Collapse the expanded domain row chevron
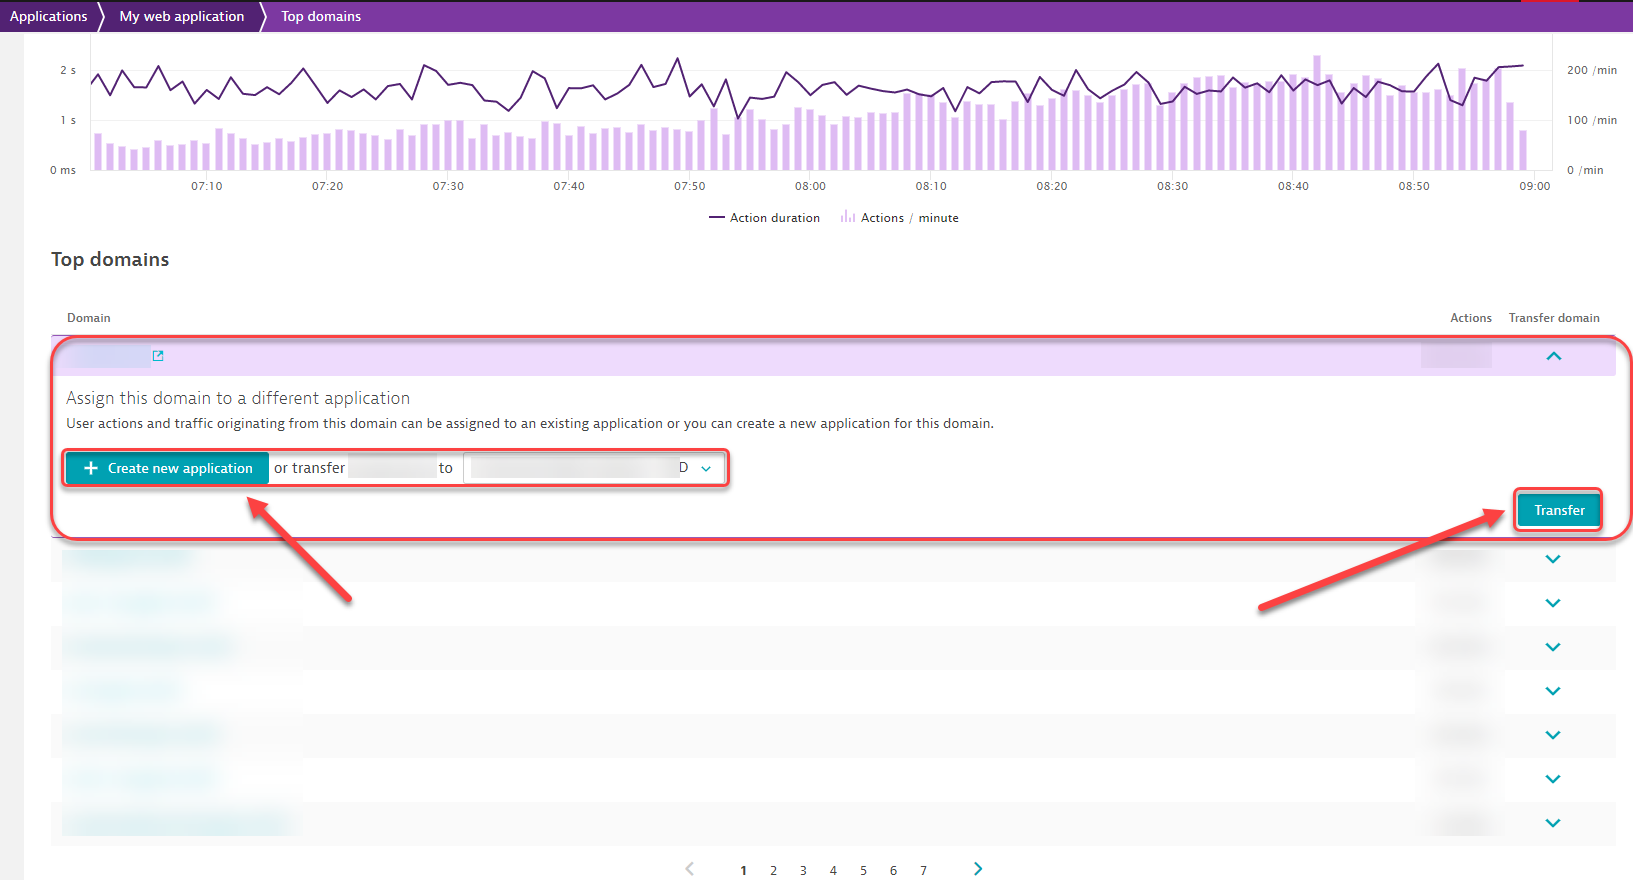Image resolution: width=1633 pixels, height=880 pixels. point(1553,356)
